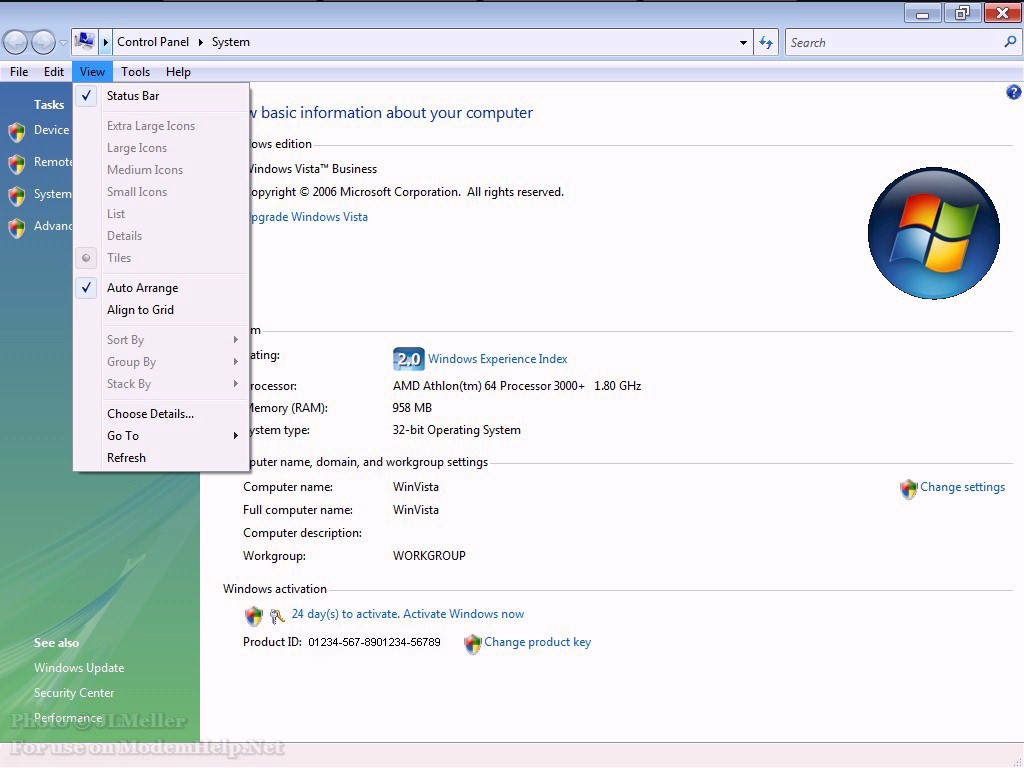The height and width of the screenshot is (768, 1024).
Task: Minimize the System window
Action: click(x=923, y=13)
